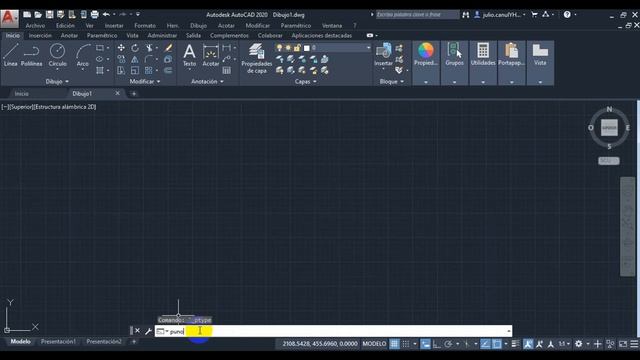This screenshot has height=360, width=640.
Task: Select the Acotar dimension tool
Action: click(211, 55)
